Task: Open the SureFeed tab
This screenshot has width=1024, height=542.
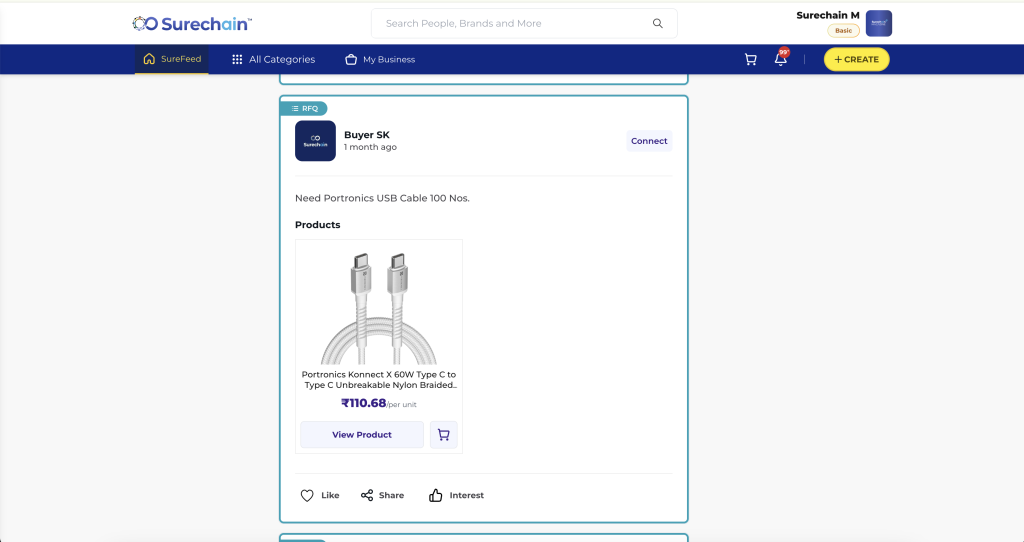Action: (x=172, y=59)
